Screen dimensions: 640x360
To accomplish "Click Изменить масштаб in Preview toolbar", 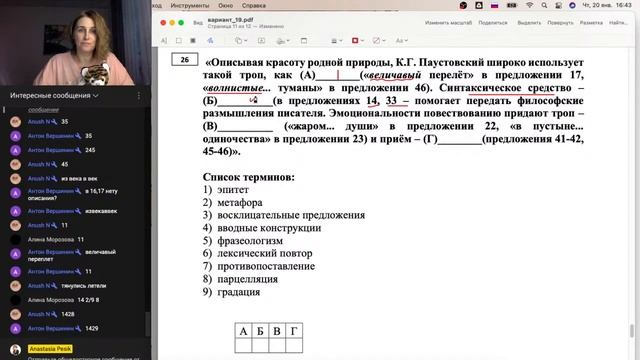I will [x=448, y=23].
